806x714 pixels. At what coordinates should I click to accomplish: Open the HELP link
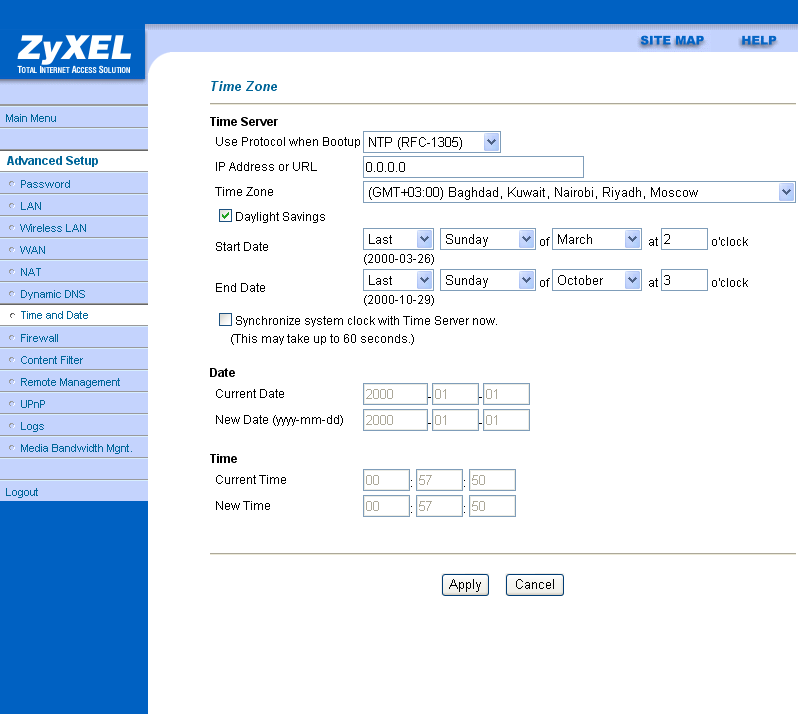click(758, 41)
